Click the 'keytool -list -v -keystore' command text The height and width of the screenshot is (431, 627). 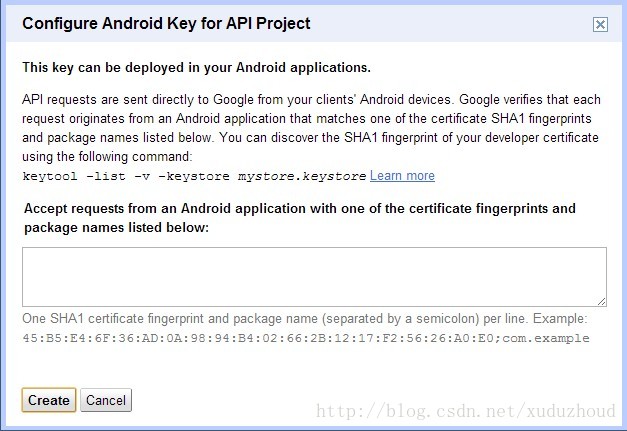(126, 176)
